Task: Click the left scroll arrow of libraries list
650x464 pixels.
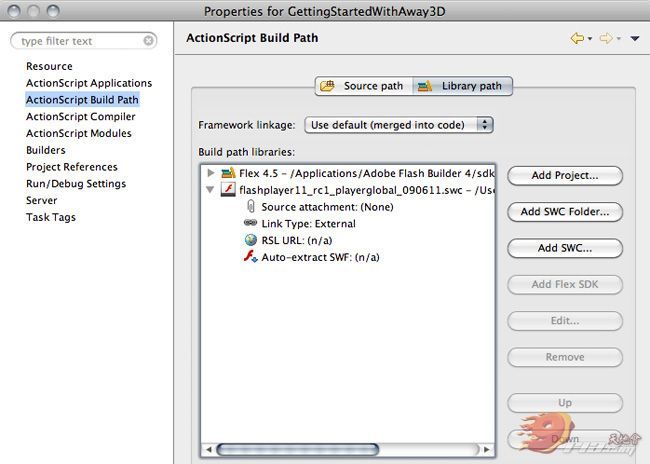Action: [209, 449]
